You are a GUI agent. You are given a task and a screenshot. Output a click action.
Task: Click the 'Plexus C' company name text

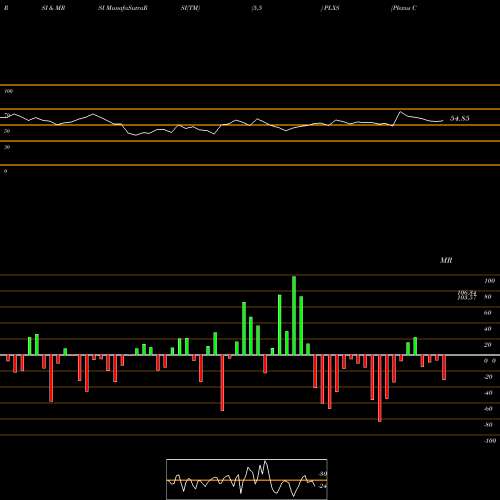[x=404, y=8]
